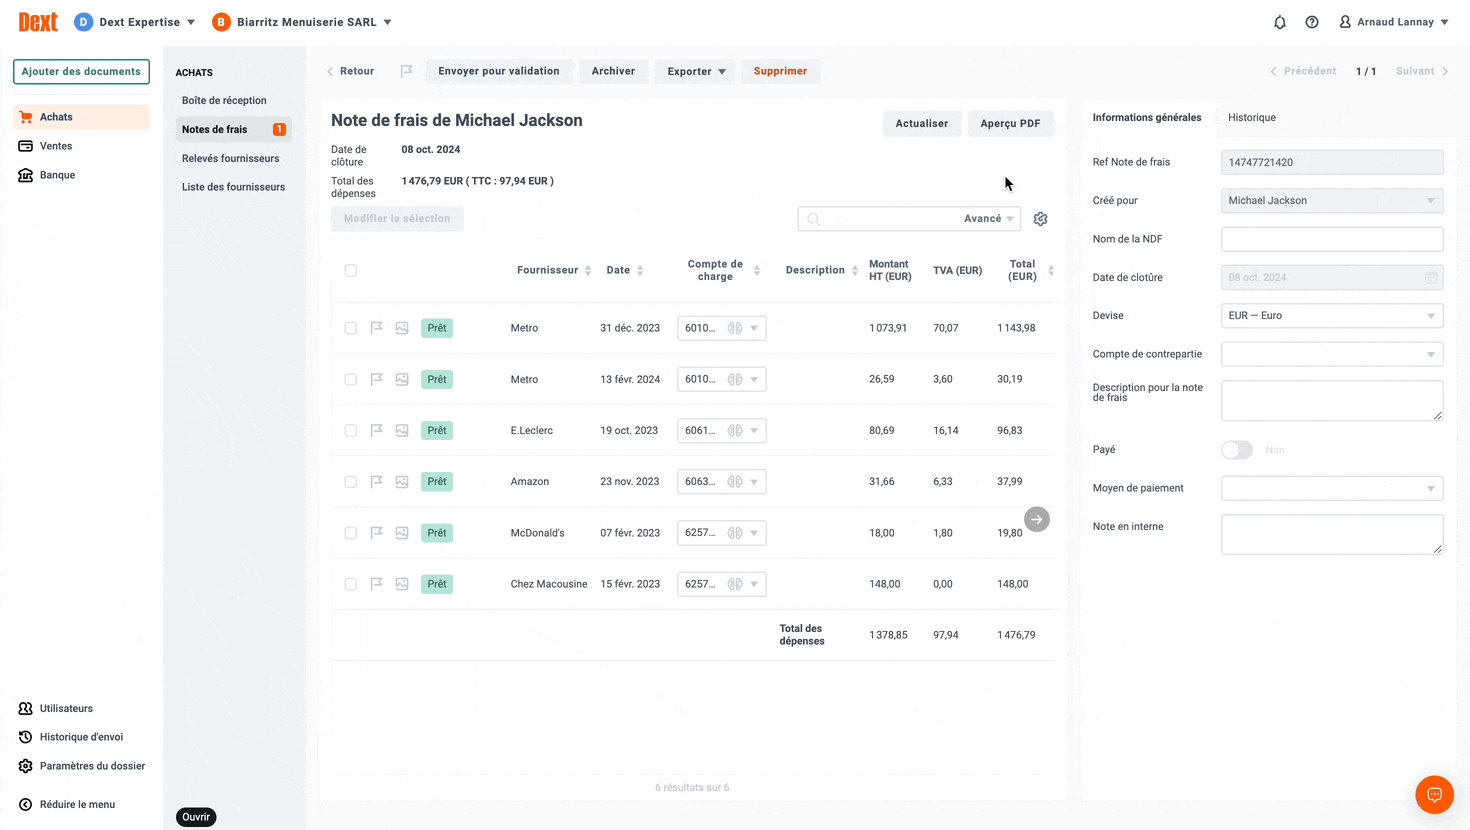The width and height of the screenshot is (1470, 830).
Task: Click the Dext logo
Action: point(38,22)
